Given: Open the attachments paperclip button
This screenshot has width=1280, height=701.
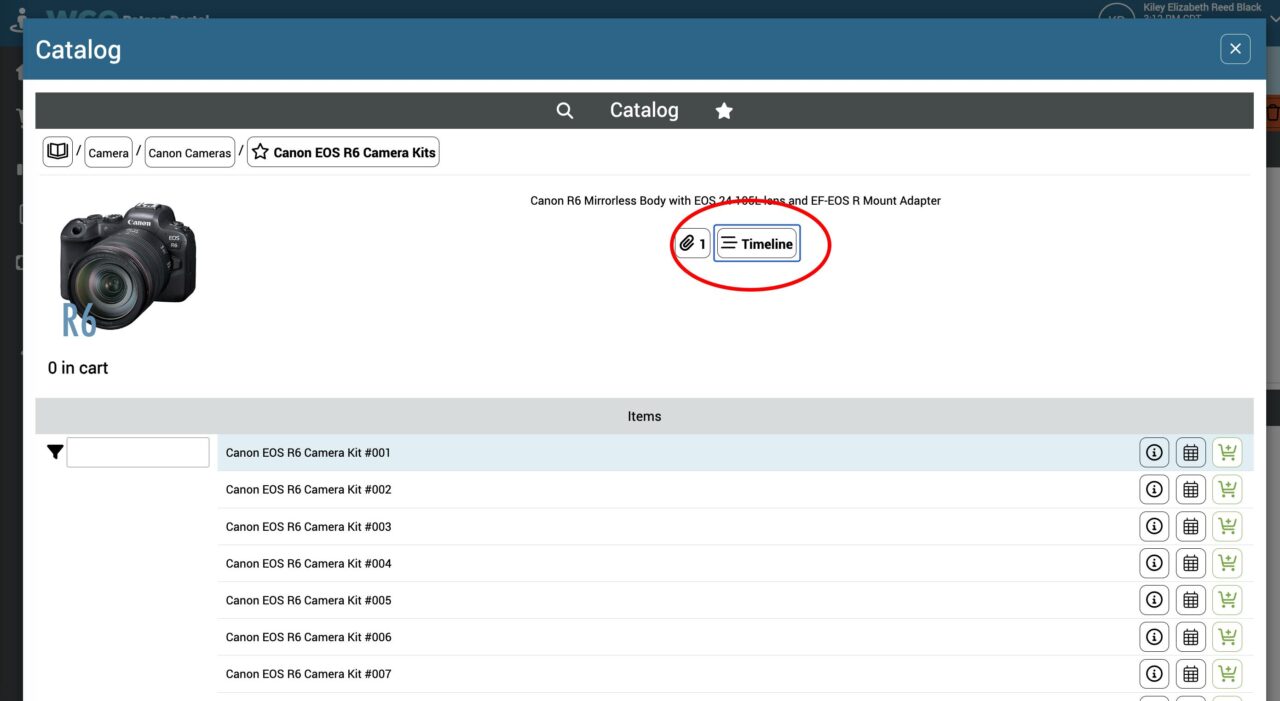Looking at the screenshot, I should [692, 243].
